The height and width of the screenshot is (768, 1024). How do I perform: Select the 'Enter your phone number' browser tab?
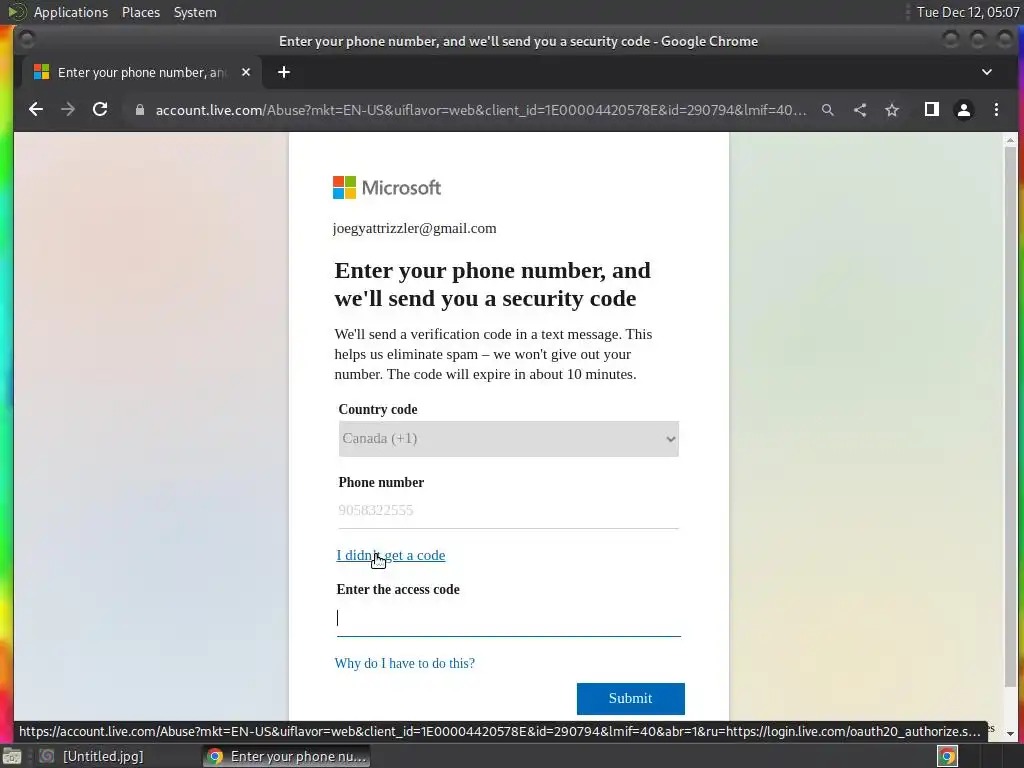point(142,72)
